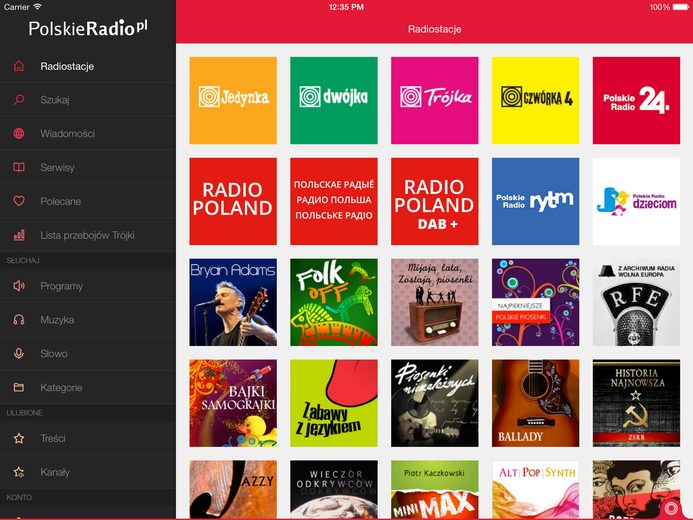Open the Radiostacje menu item
Screen dimensions: 693x520
88,66
